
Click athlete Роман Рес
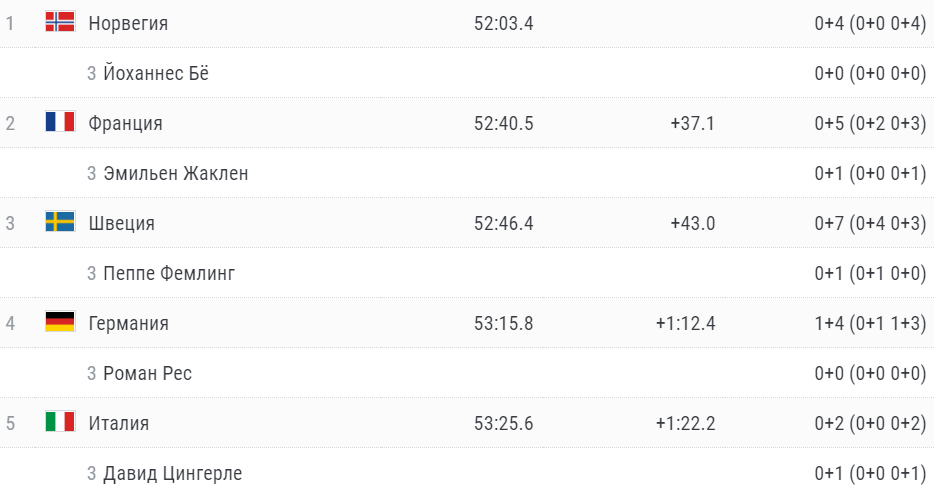tap(147, 373)
